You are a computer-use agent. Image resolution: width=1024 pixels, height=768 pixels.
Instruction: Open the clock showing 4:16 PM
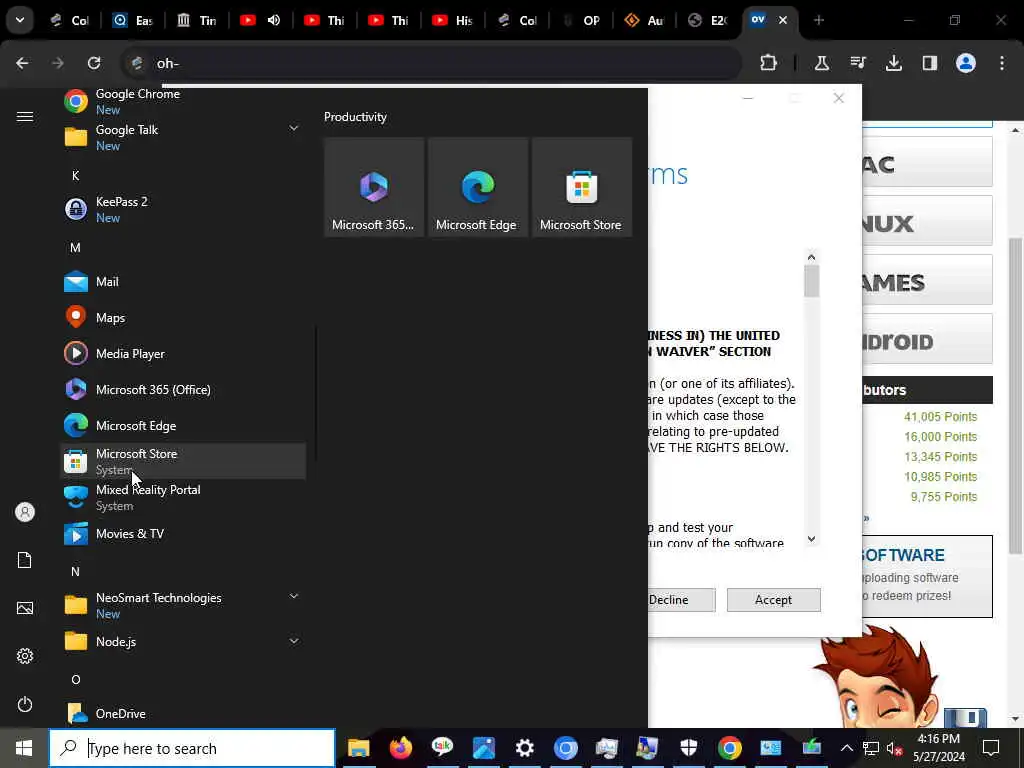click(x=938, y=748)
